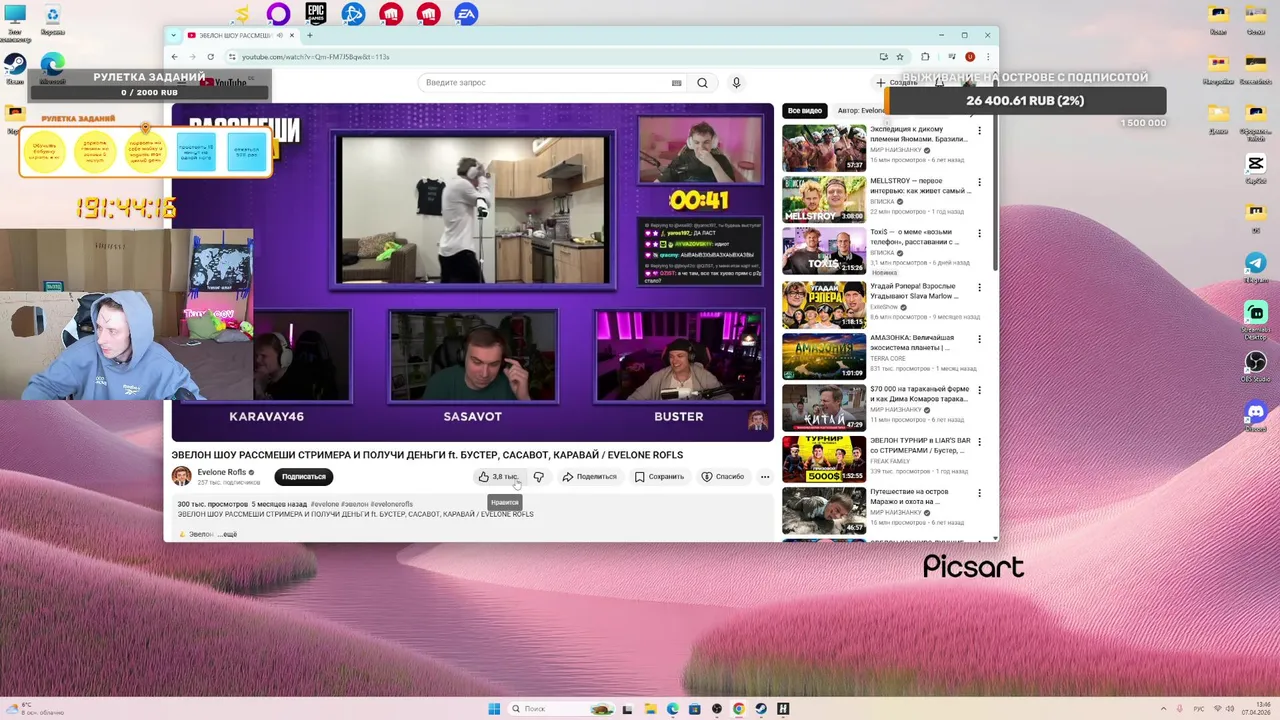Open Discord desktop shortcut

click(1256, 415)
